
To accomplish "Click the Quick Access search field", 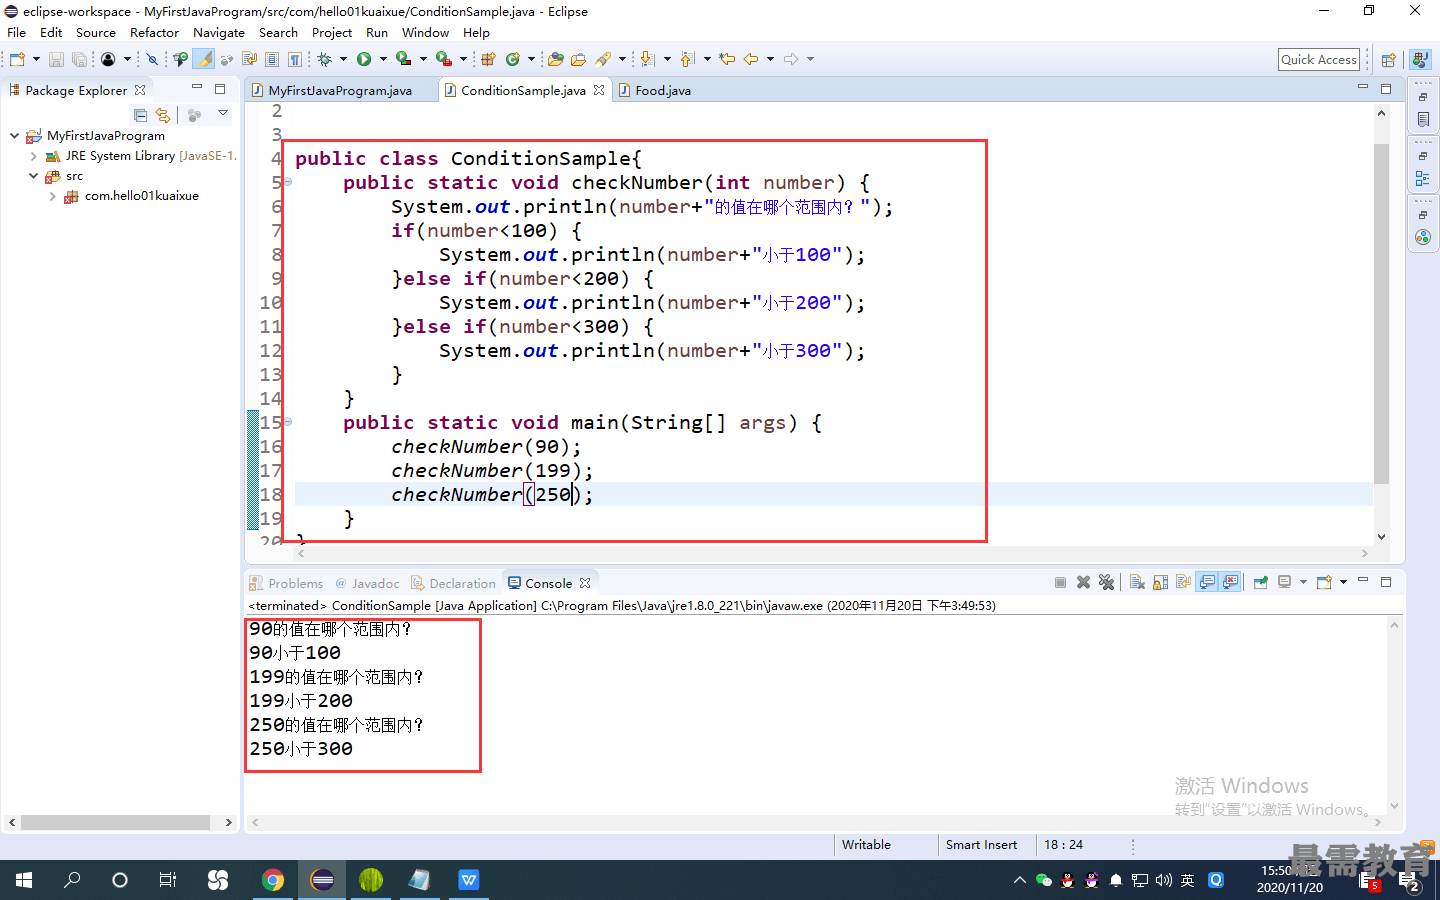I will pos(1319,60).
